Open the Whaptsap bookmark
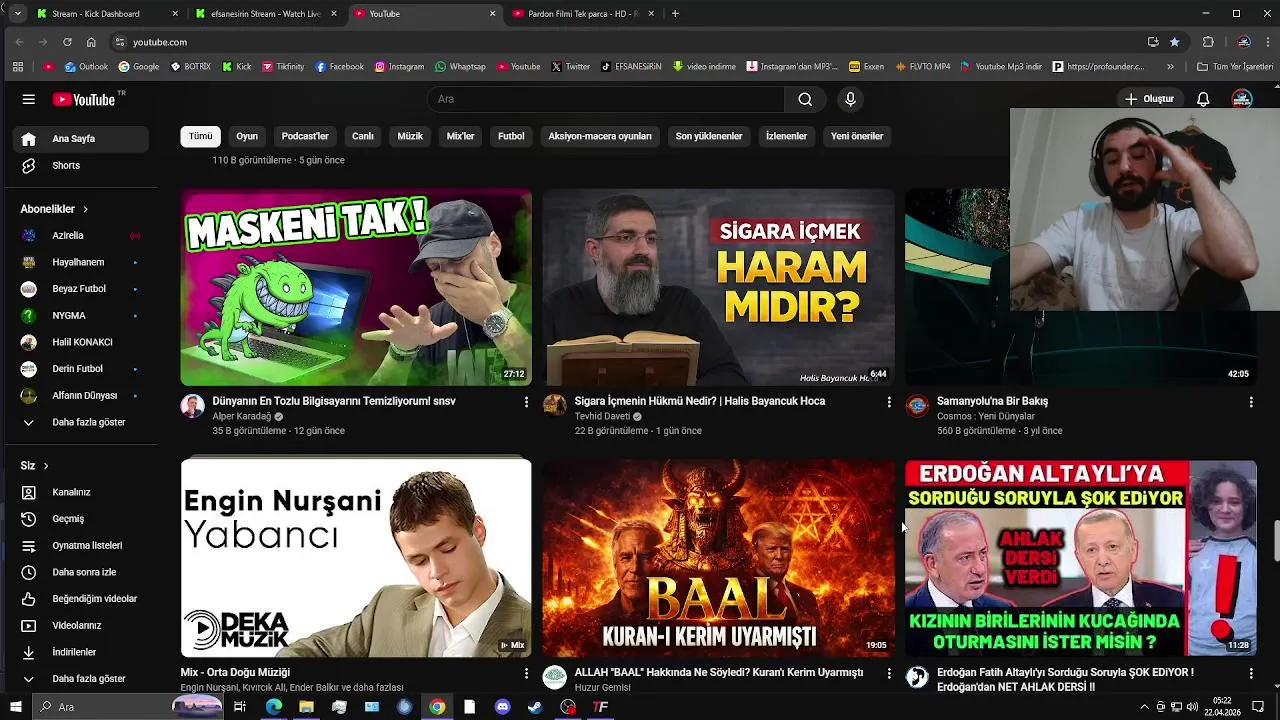Screen dimensions: 1280x720 pos(460,67)
